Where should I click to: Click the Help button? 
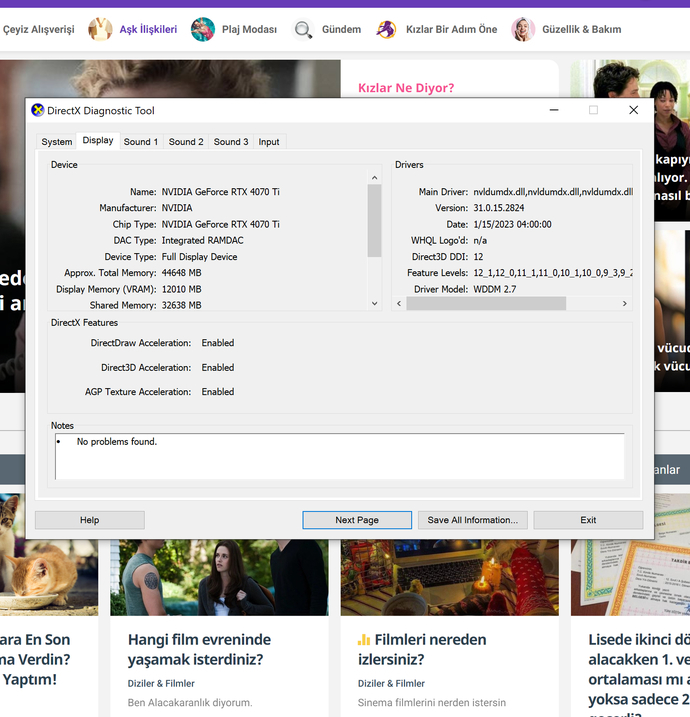(x=90, y=520)
